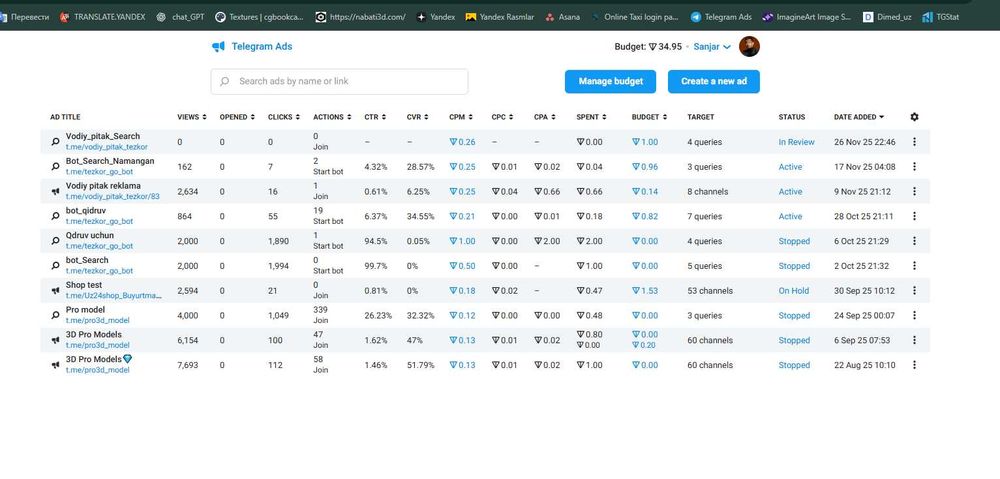Image resolution: width=1000 pixels, height=479 pixels.
Task: Click the Qdruv uchun ad title
Action: [90, 235]
